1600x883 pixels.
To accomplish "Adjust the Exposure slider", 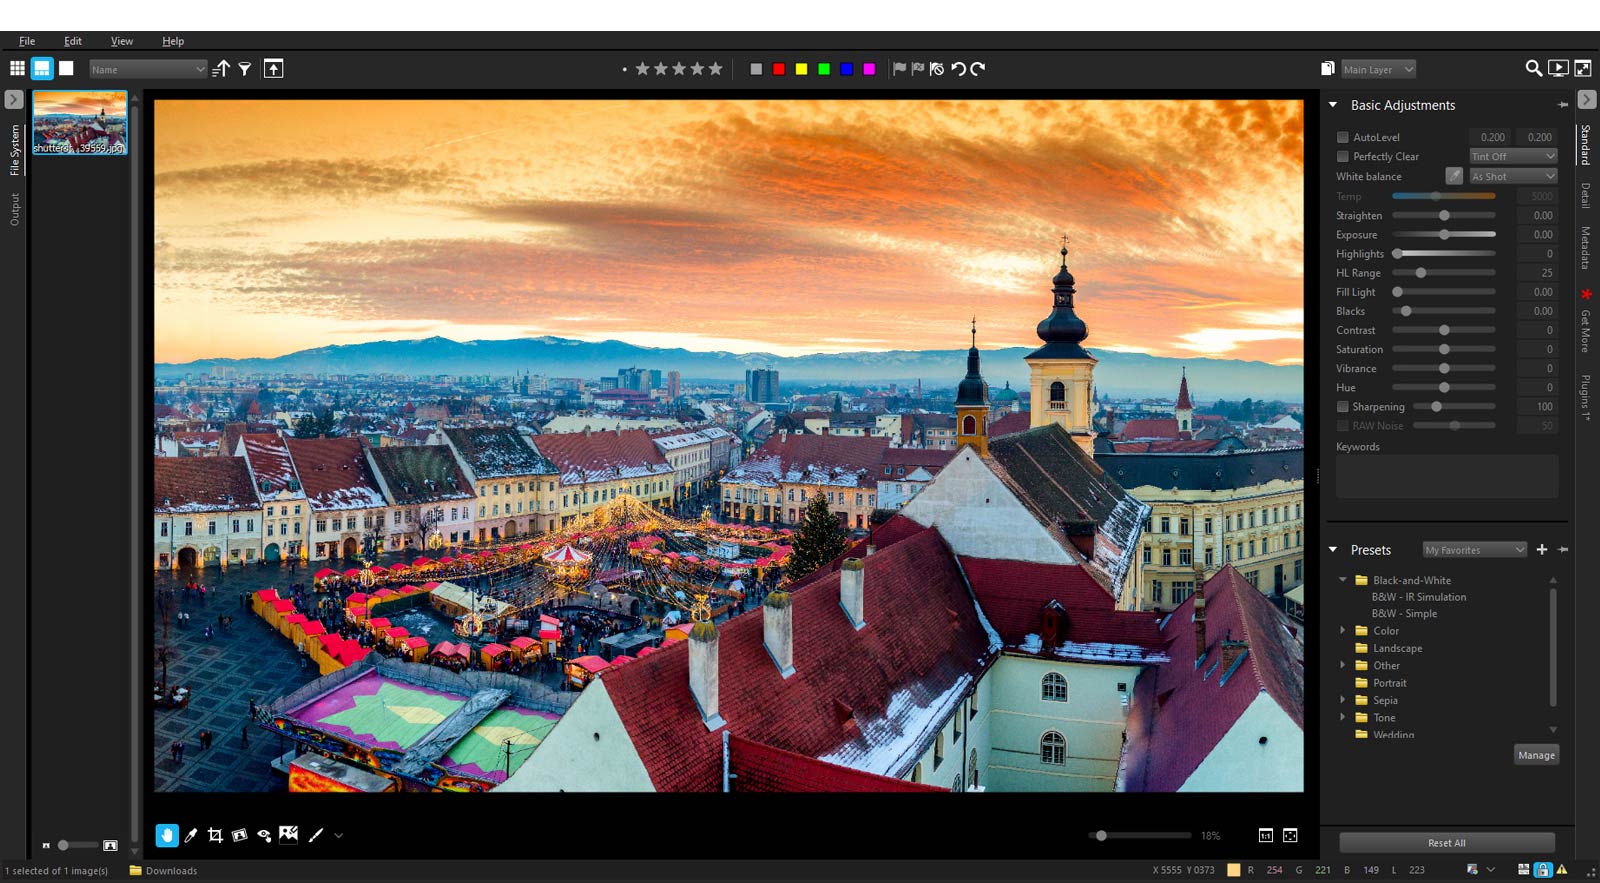I will [1444, 234].
